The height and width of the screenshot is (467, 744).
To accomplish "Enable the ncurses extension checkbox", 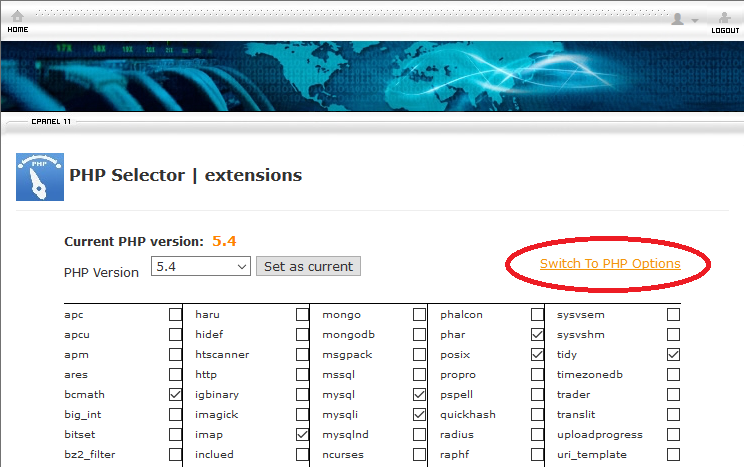I will pyautogui.click(x=419, y=454).
